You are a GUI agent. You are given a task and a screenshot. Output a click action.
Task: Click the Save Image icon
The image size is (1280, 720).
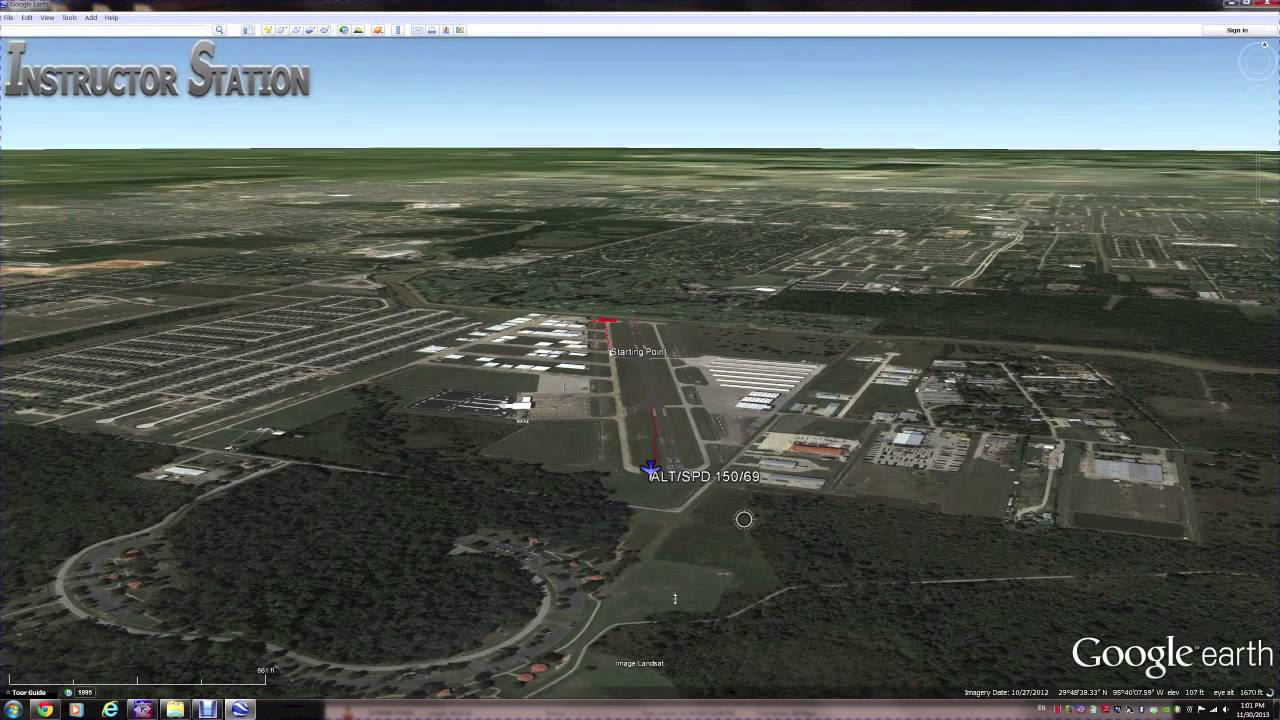pos(446,30)
